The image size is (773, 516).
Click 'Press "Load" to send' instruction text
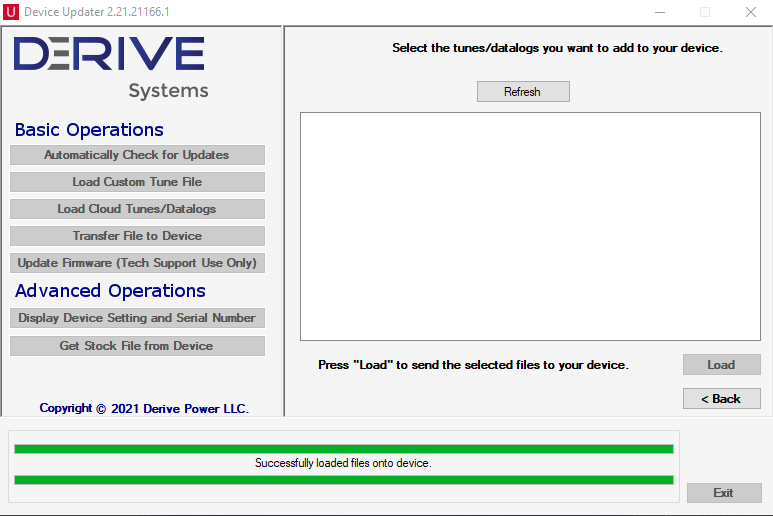pos(473,365)
